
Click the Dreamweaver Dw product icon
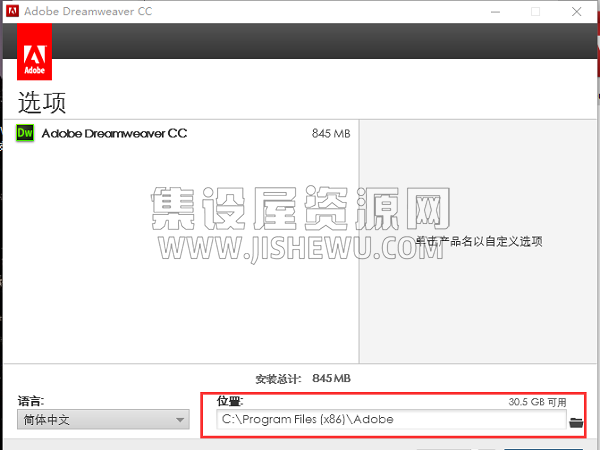tap(25, 133)
